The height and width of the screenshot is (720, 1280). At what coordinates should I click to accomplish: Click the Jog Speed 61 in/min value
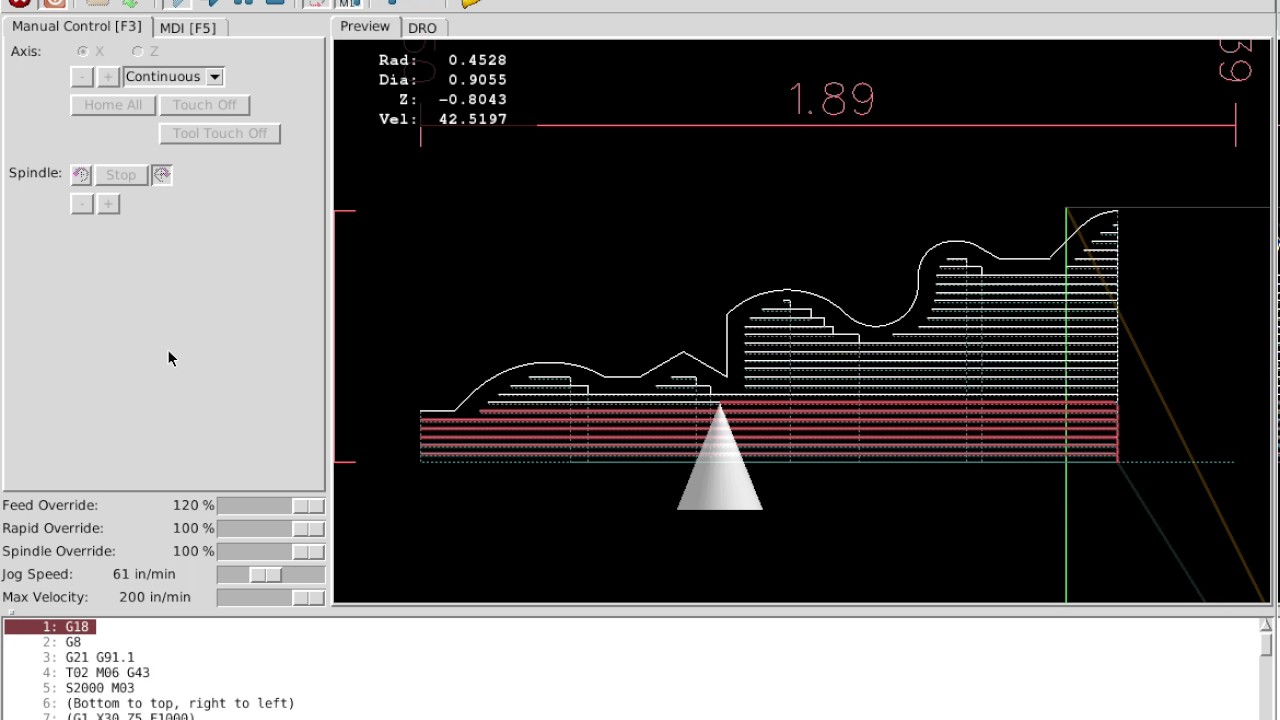tap(144, 575)
